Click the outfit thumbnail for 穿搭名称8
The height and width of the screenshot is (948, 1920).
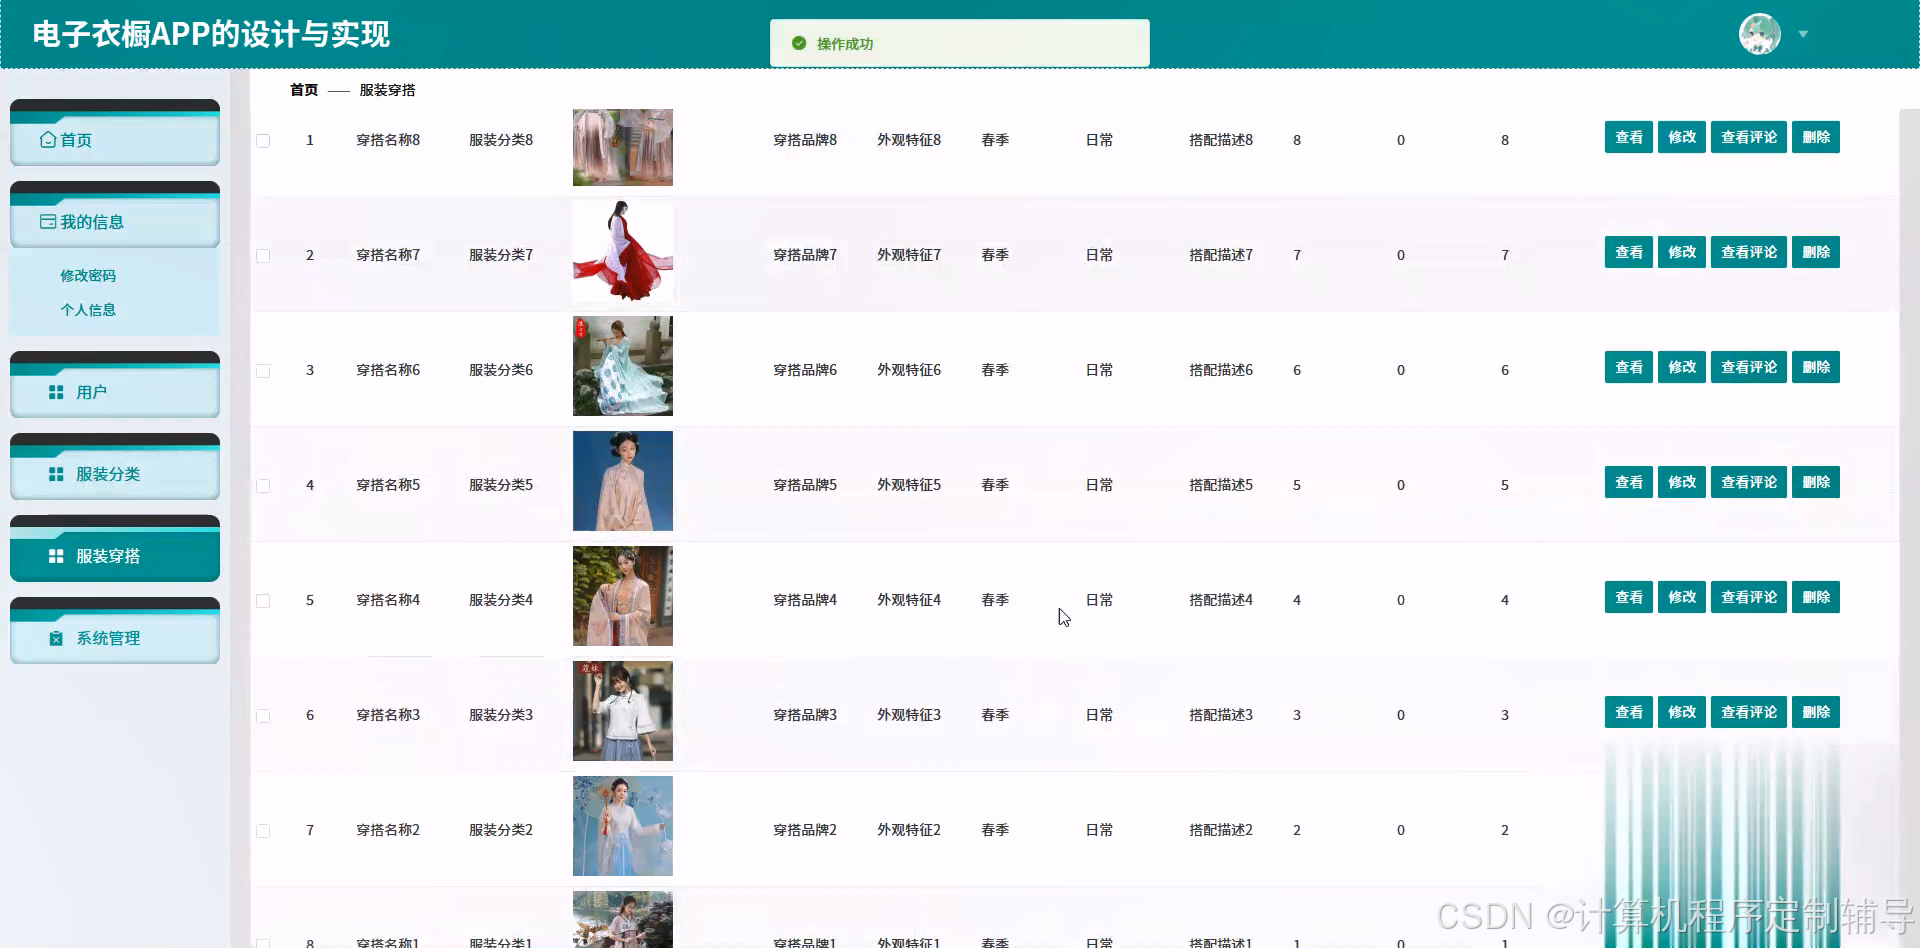pyautogui.click(x=623, y=147)
